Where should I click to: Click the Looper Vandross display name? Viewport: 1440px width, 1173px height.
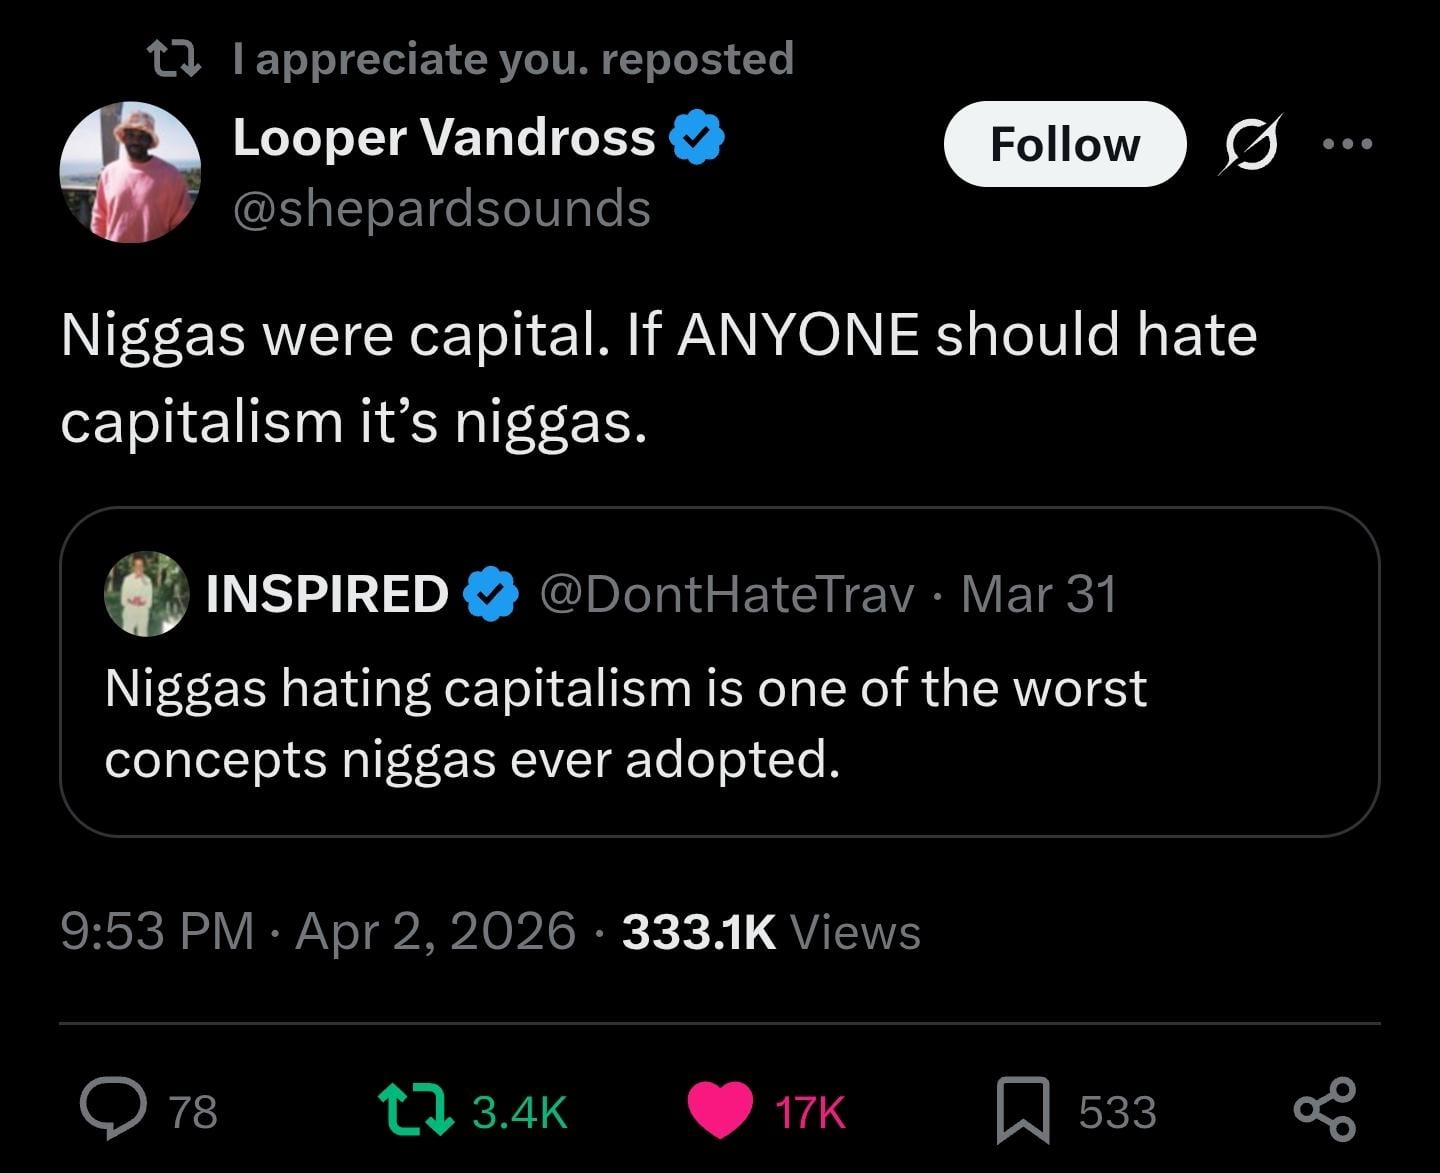coord(444,137)
